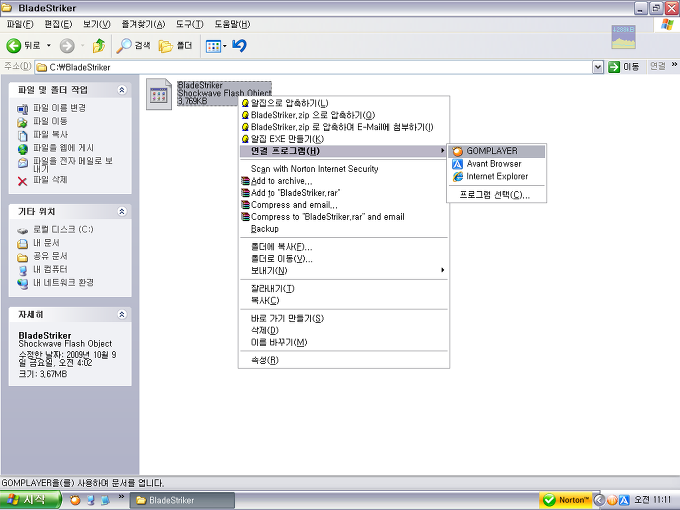680x510 pixels.
Task: Click the Go (이동) button
Action: pos(624,67)
